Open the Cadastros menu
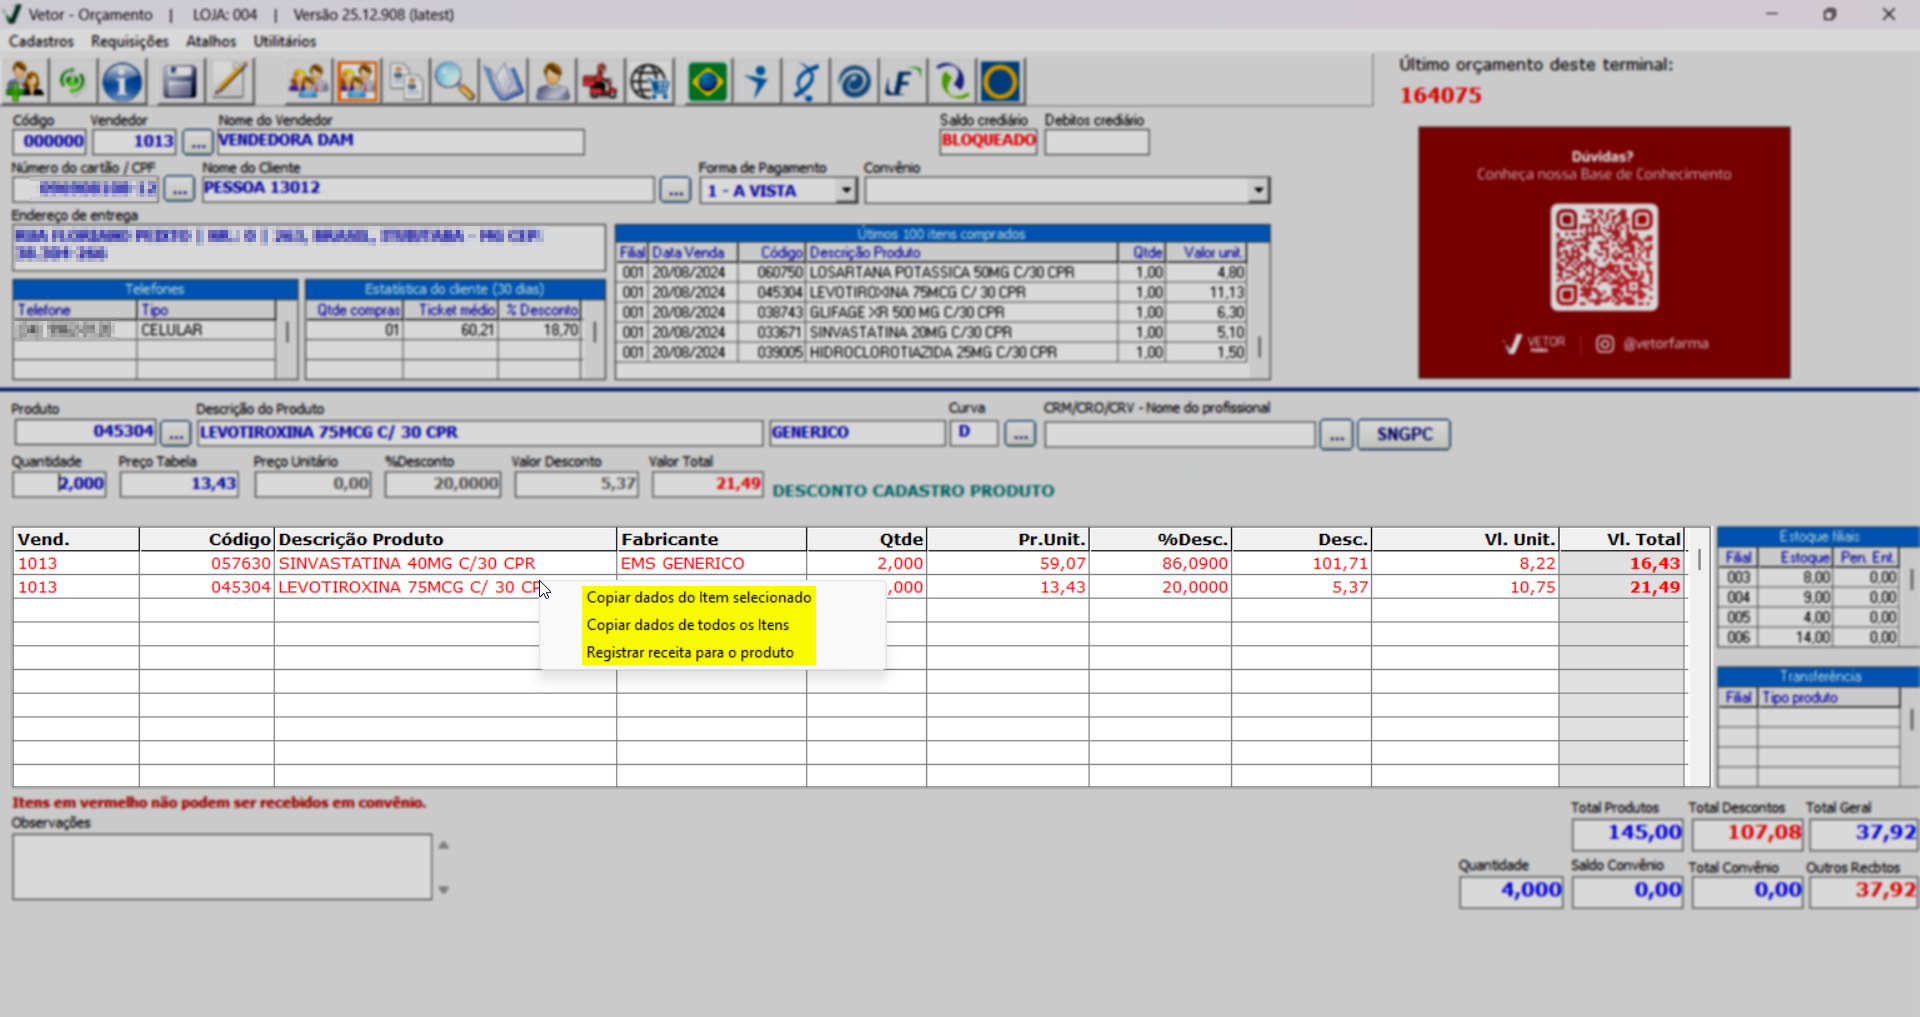 pyautogui.click(x=41, y=41)
